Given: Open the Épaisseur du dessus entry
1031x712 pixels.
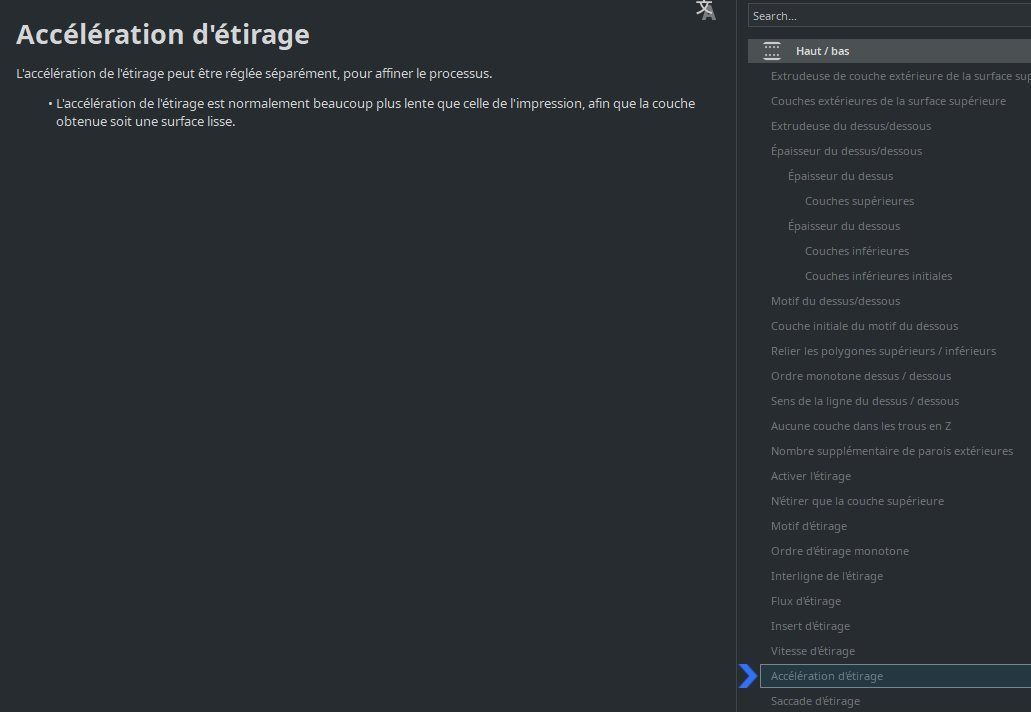Looking at the screenshot, I should point(840,176).
